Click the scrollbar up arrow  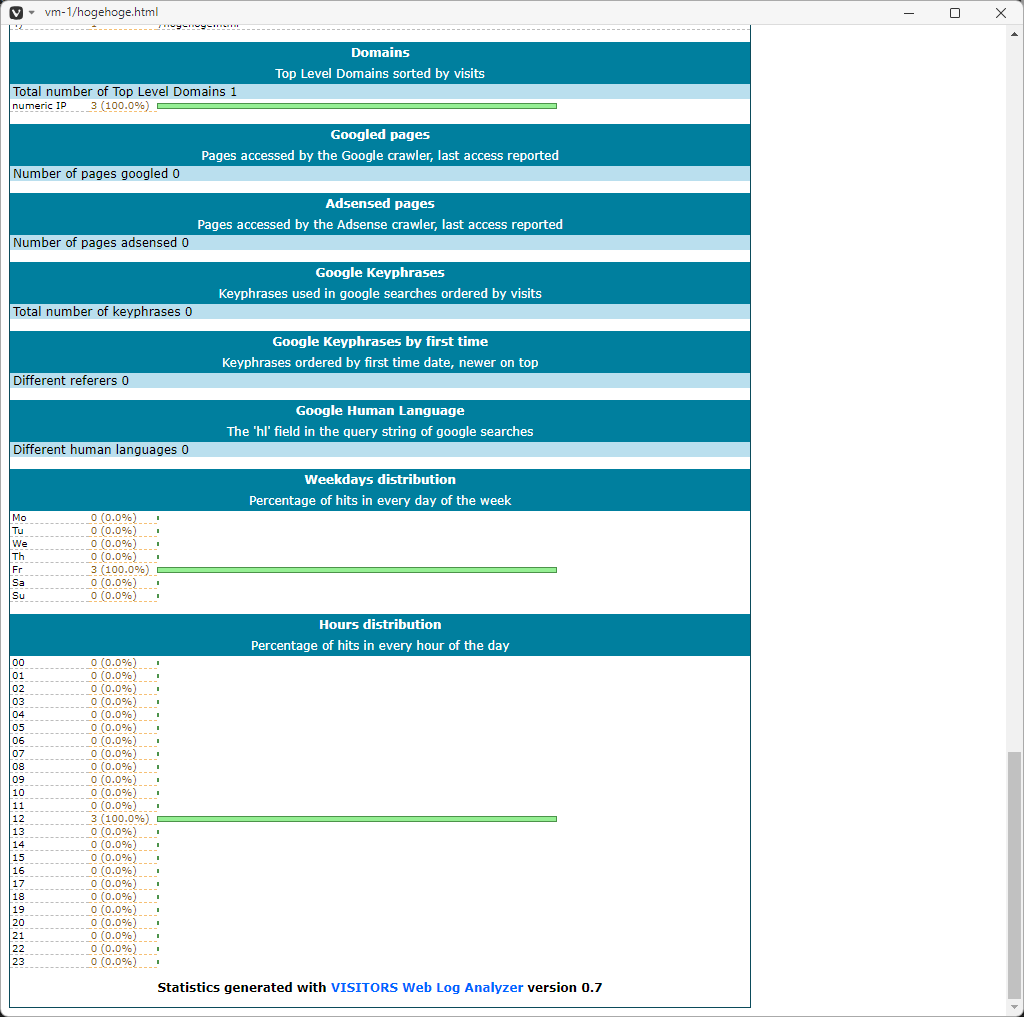pyautogui.click(x=1014, y=34)
